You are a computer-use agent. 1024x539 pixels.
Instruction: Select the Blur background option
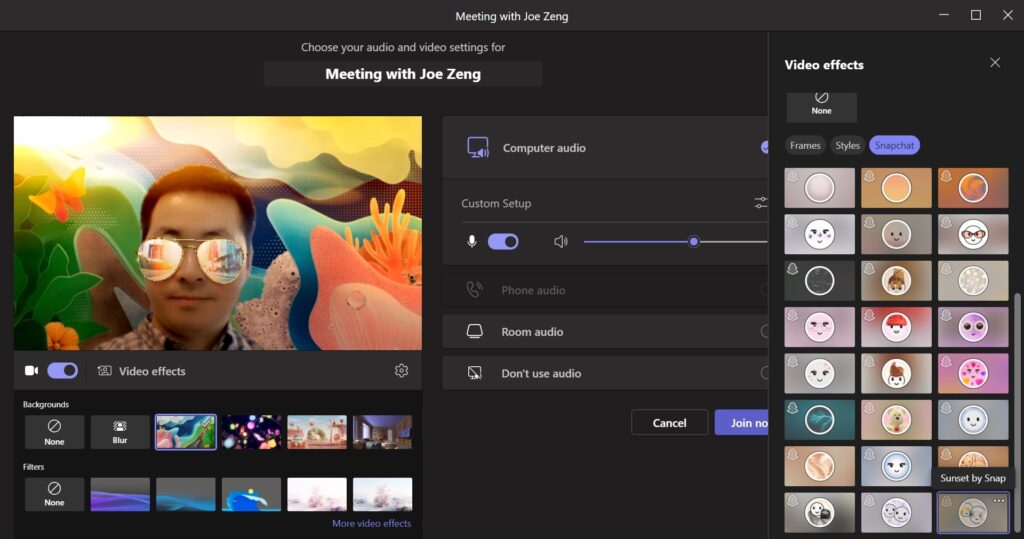120,432
